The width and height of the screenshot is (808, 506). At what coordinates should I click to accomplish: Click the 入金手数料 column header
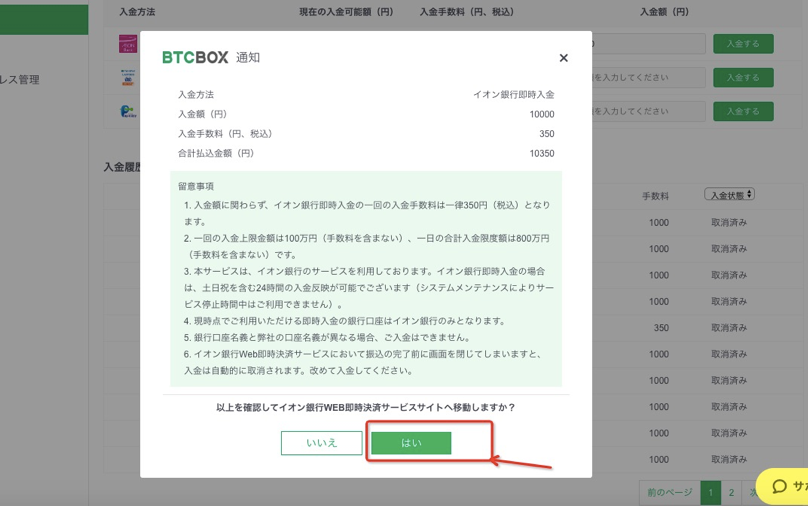click(466, 12)
